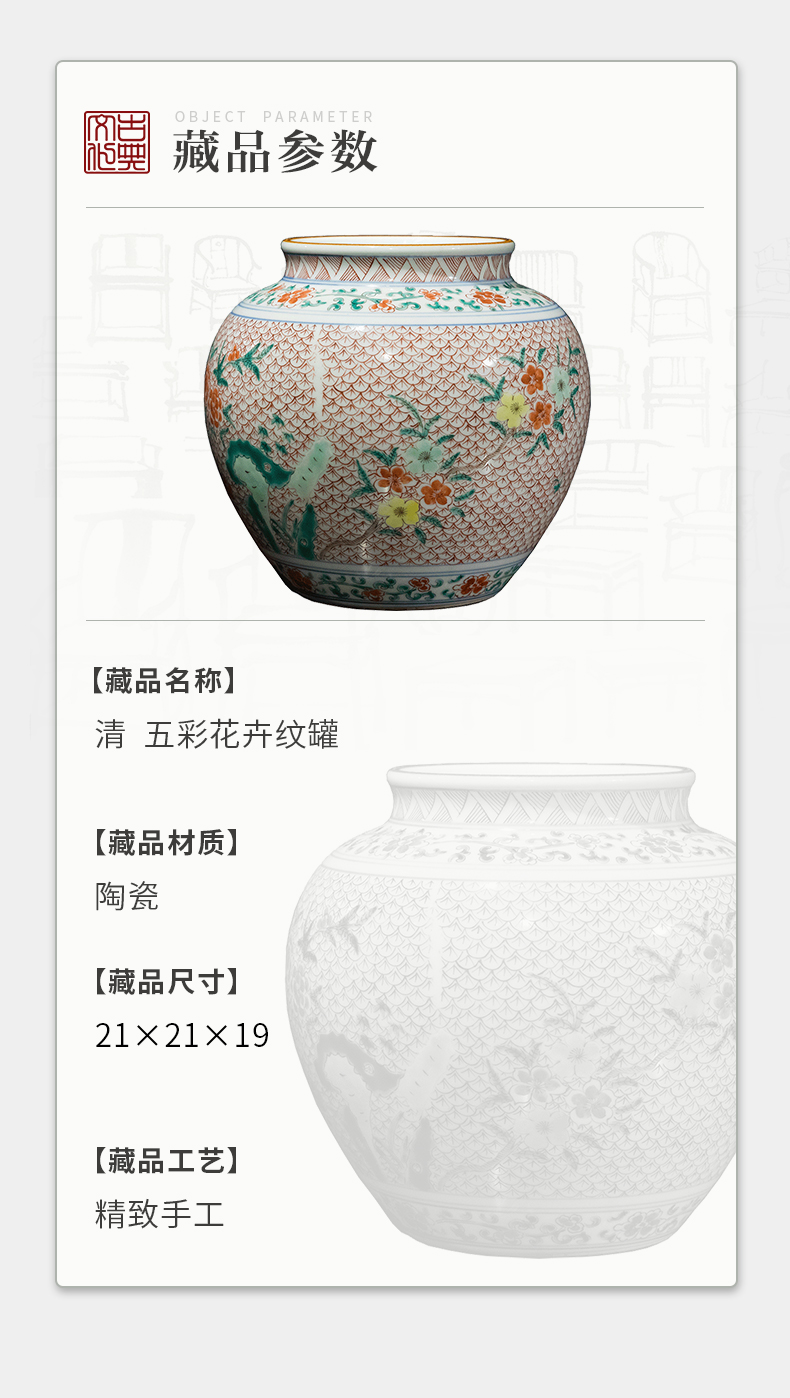The width and height of the screenshot is (790, 1398).
Task: Click the 精致手工 craft text
Action: (160, 1215)
